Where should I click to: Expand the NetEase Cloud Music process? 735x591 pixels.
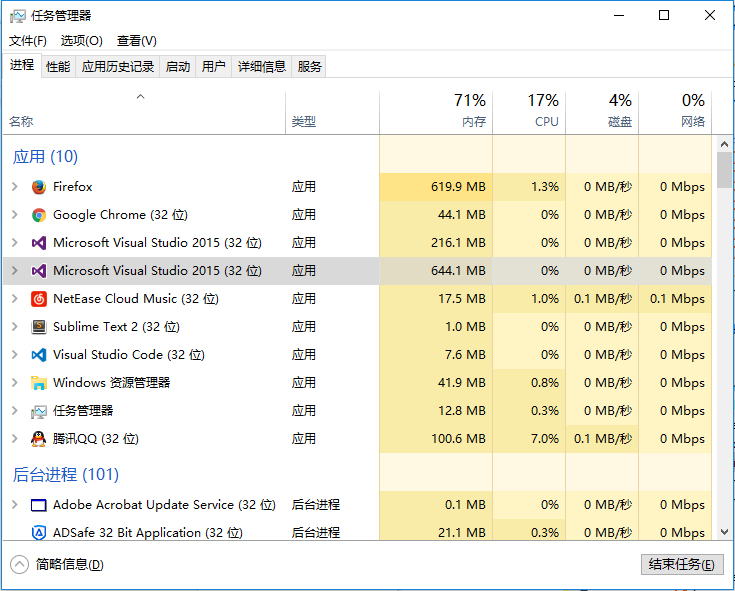tap(15, 299)
